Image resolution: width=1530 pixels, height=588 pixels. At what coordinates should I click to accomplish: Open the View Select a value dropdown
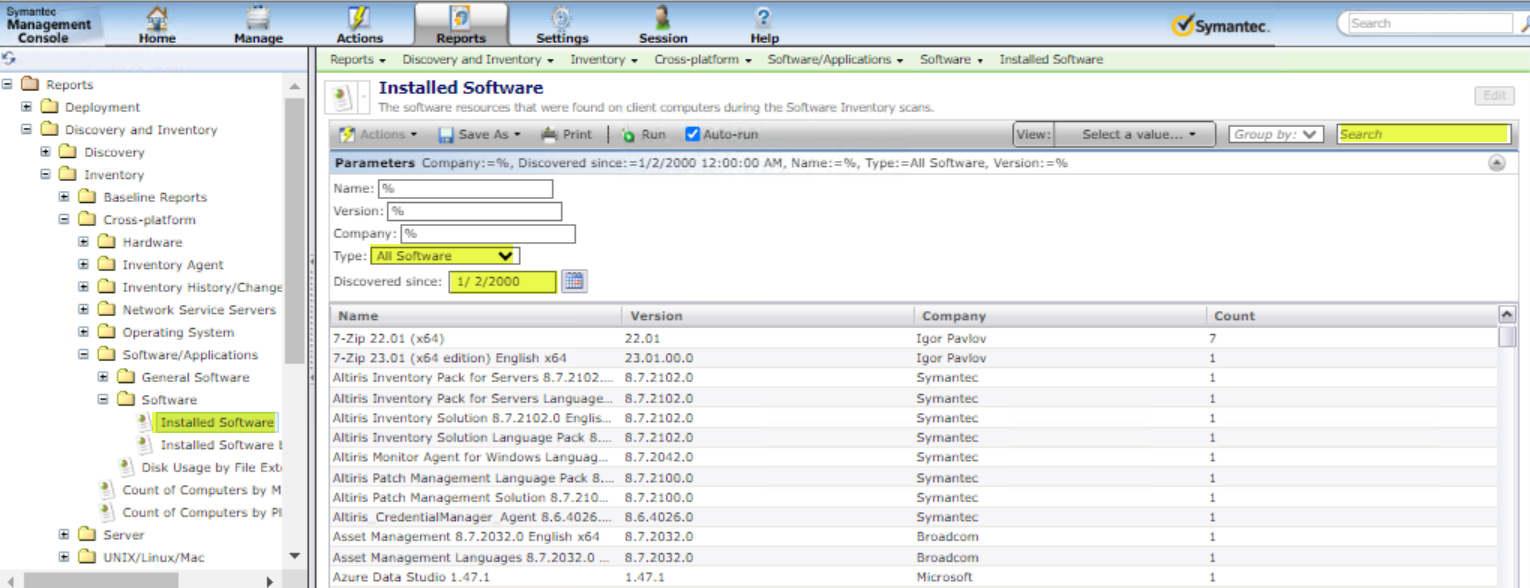pyautogui.click(x=1138, y=134)
